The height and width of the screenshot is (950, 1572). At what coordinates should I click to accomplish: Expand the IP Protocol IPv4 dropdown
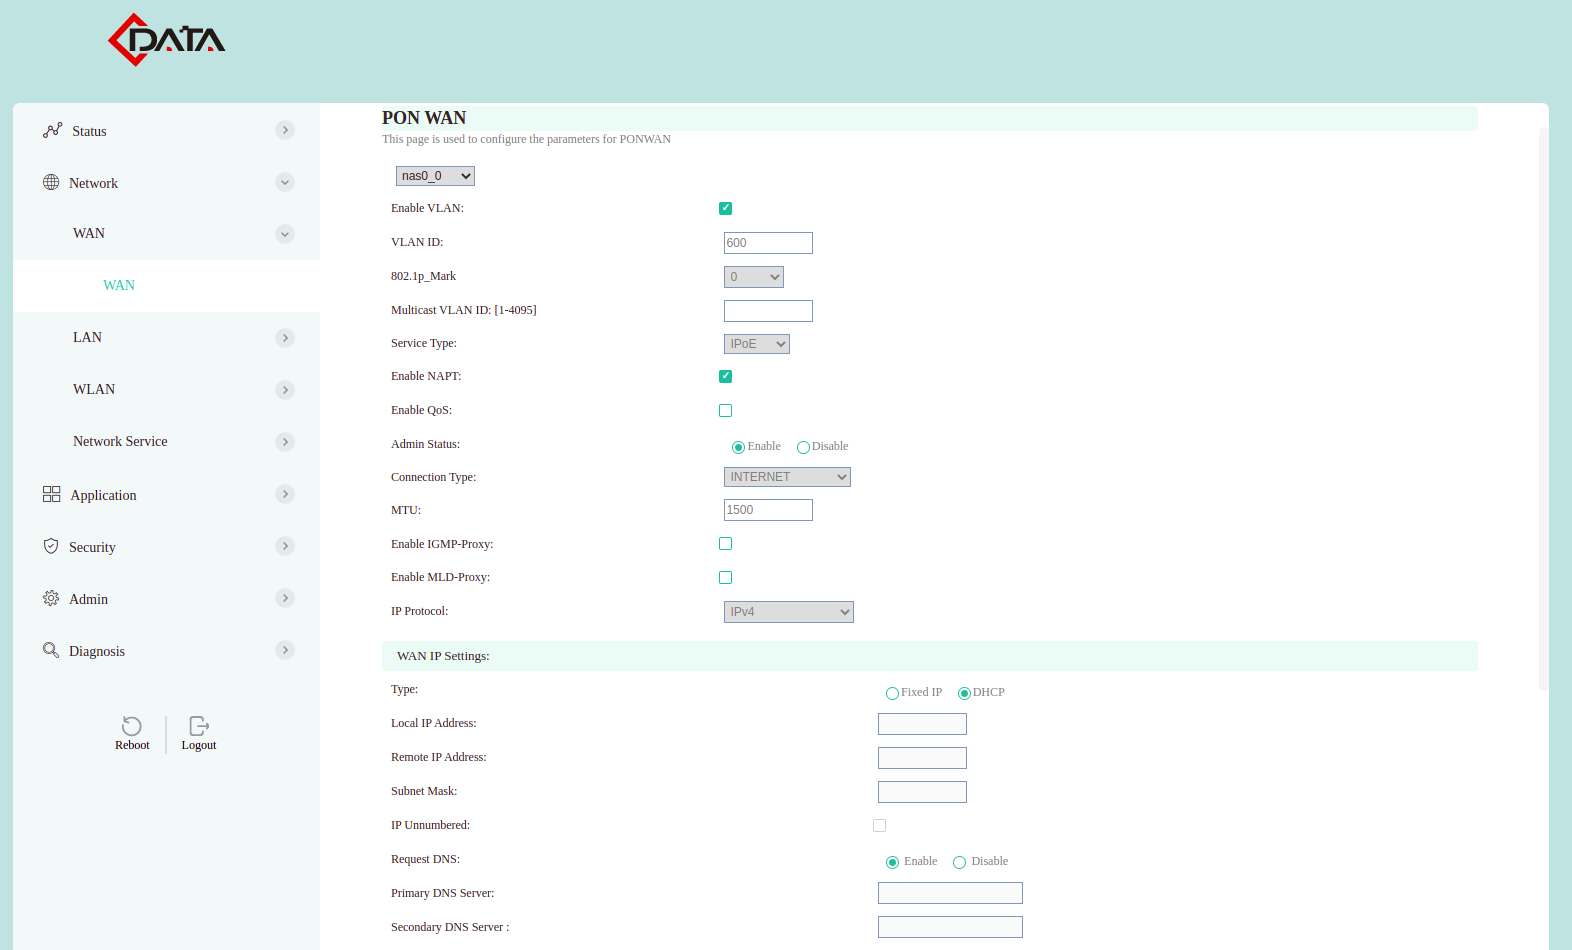coord(788,612)
